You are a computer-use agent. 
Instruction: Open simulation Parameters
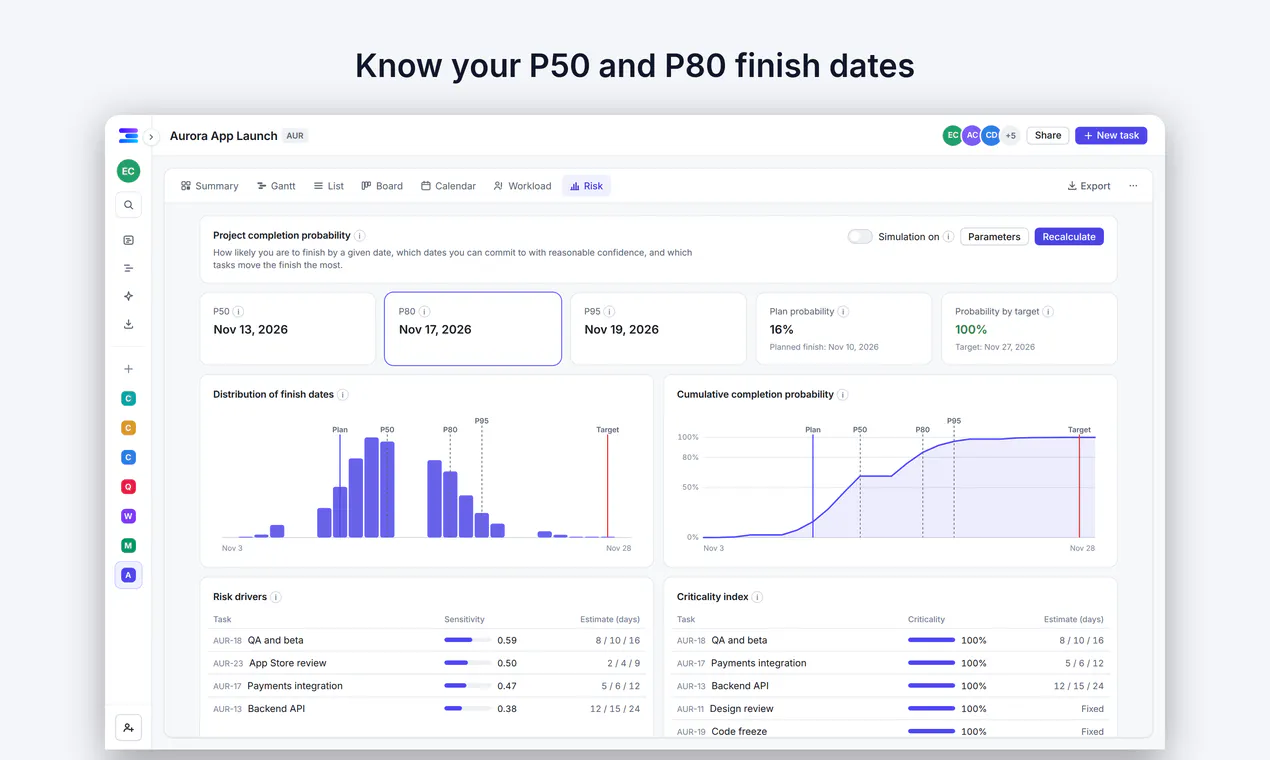click(994, 237)
